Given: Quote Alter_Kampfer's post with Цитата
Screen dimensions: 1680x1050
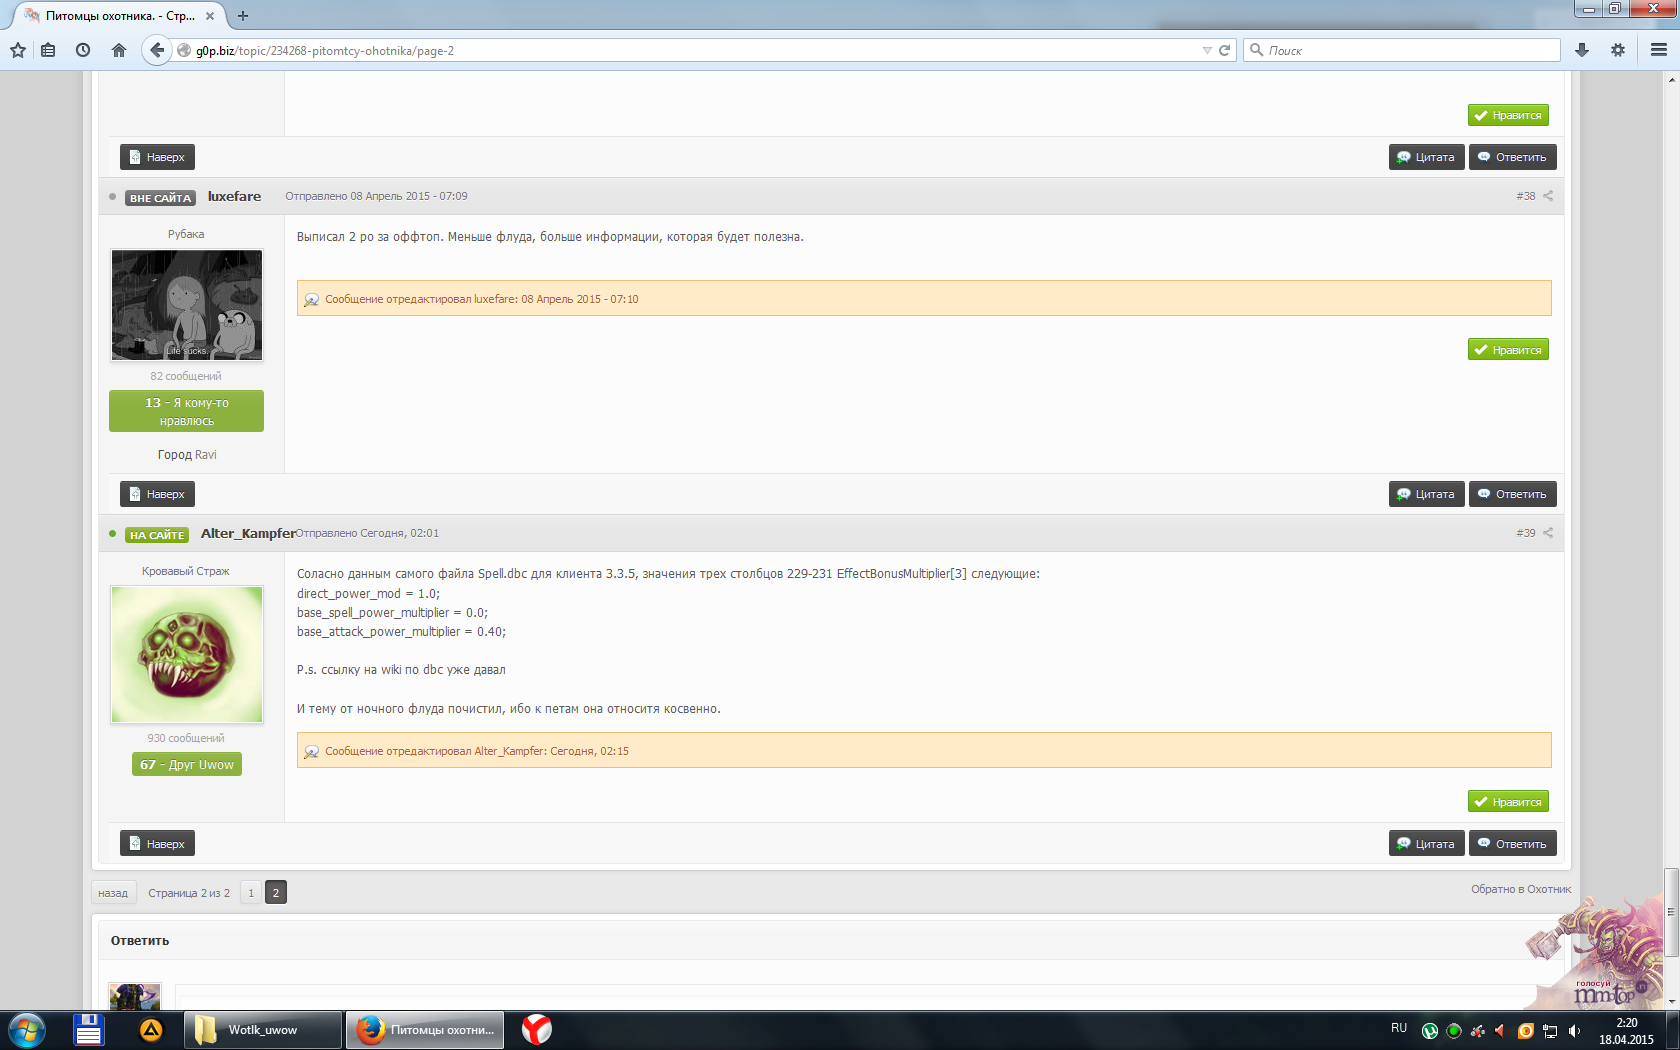Looking at the screenshot, I should tap(1426, 844).
